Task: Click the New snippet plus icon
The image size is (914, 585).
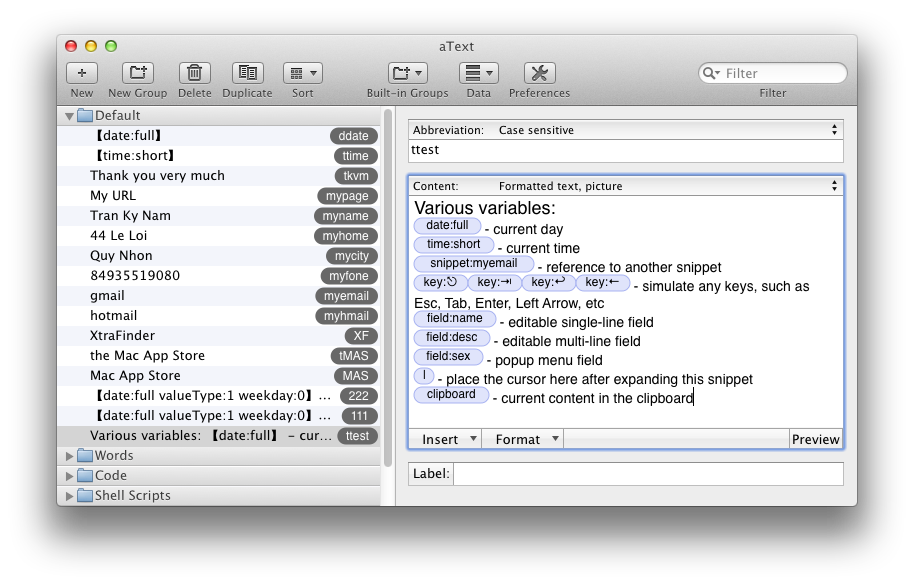Action: 82,73
